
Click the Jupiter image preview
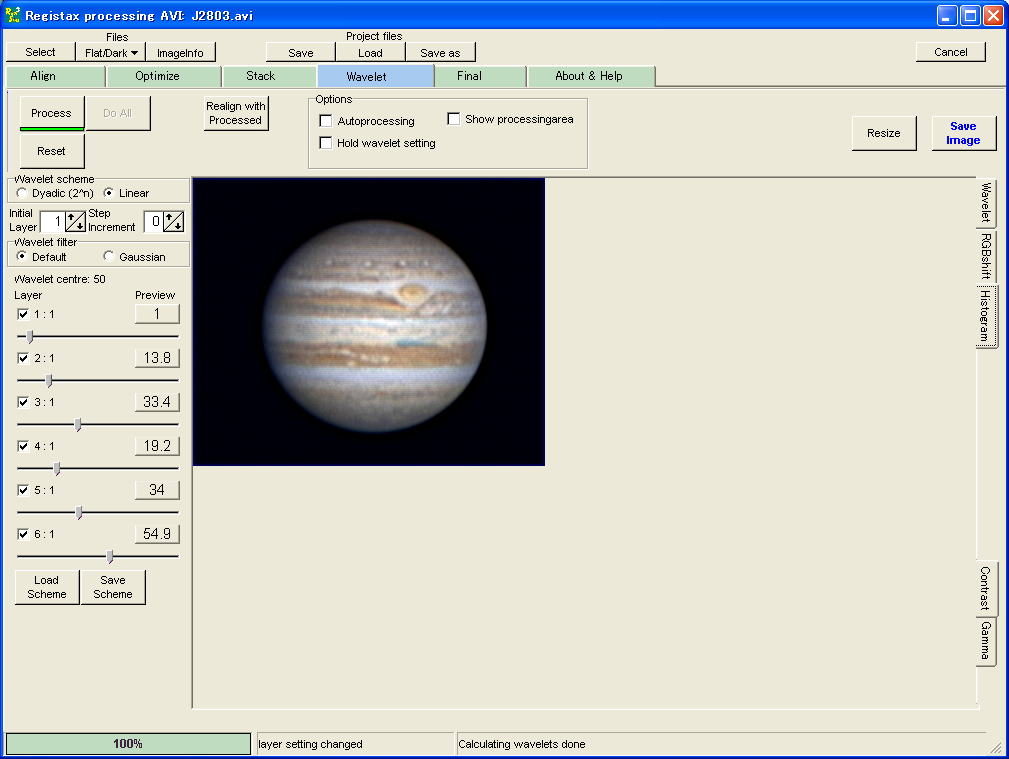click(x=368, y=321)
